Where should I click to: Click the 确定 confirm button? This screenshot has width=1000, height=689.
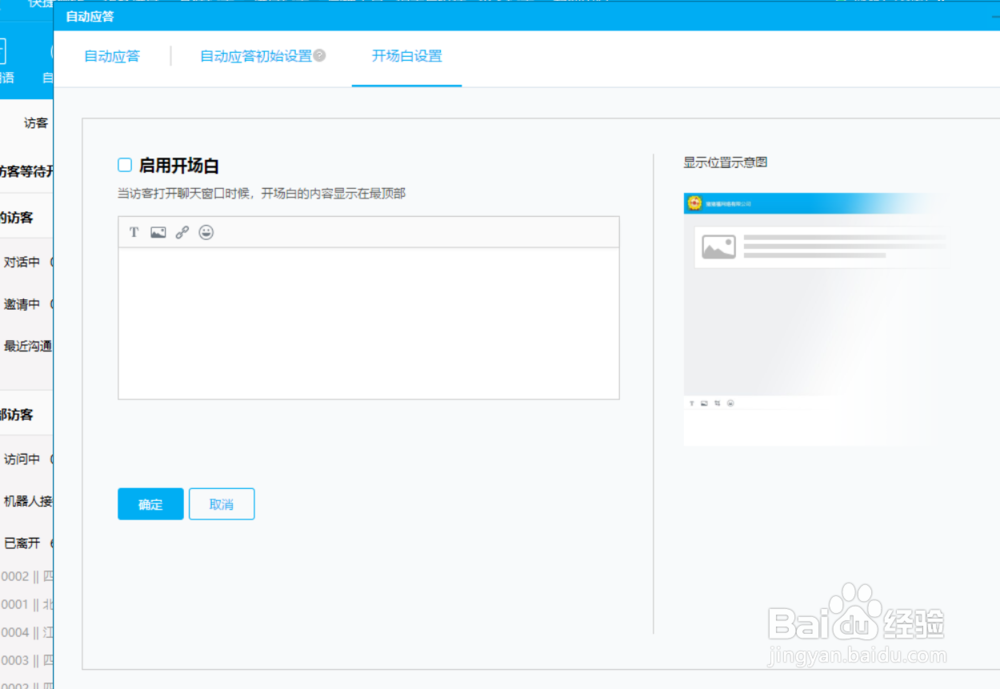pyautogui.click(x=150, y=504)
